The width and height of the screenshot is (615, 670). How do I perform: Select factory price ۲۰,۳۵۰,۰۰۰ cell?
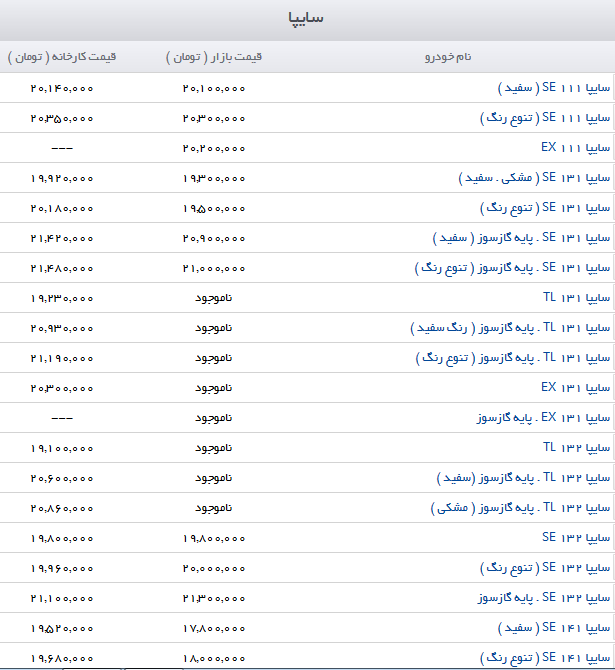tap(62, 118)
